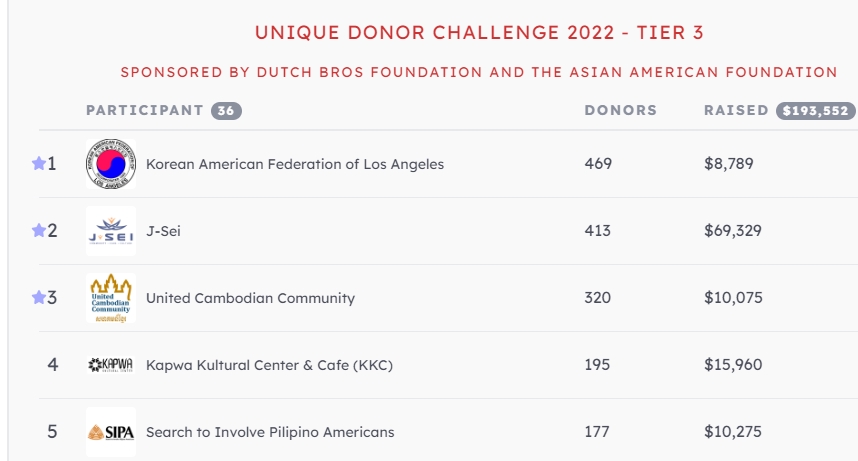Click the Unique Donor Challenge 2022 title

[479, 32]
